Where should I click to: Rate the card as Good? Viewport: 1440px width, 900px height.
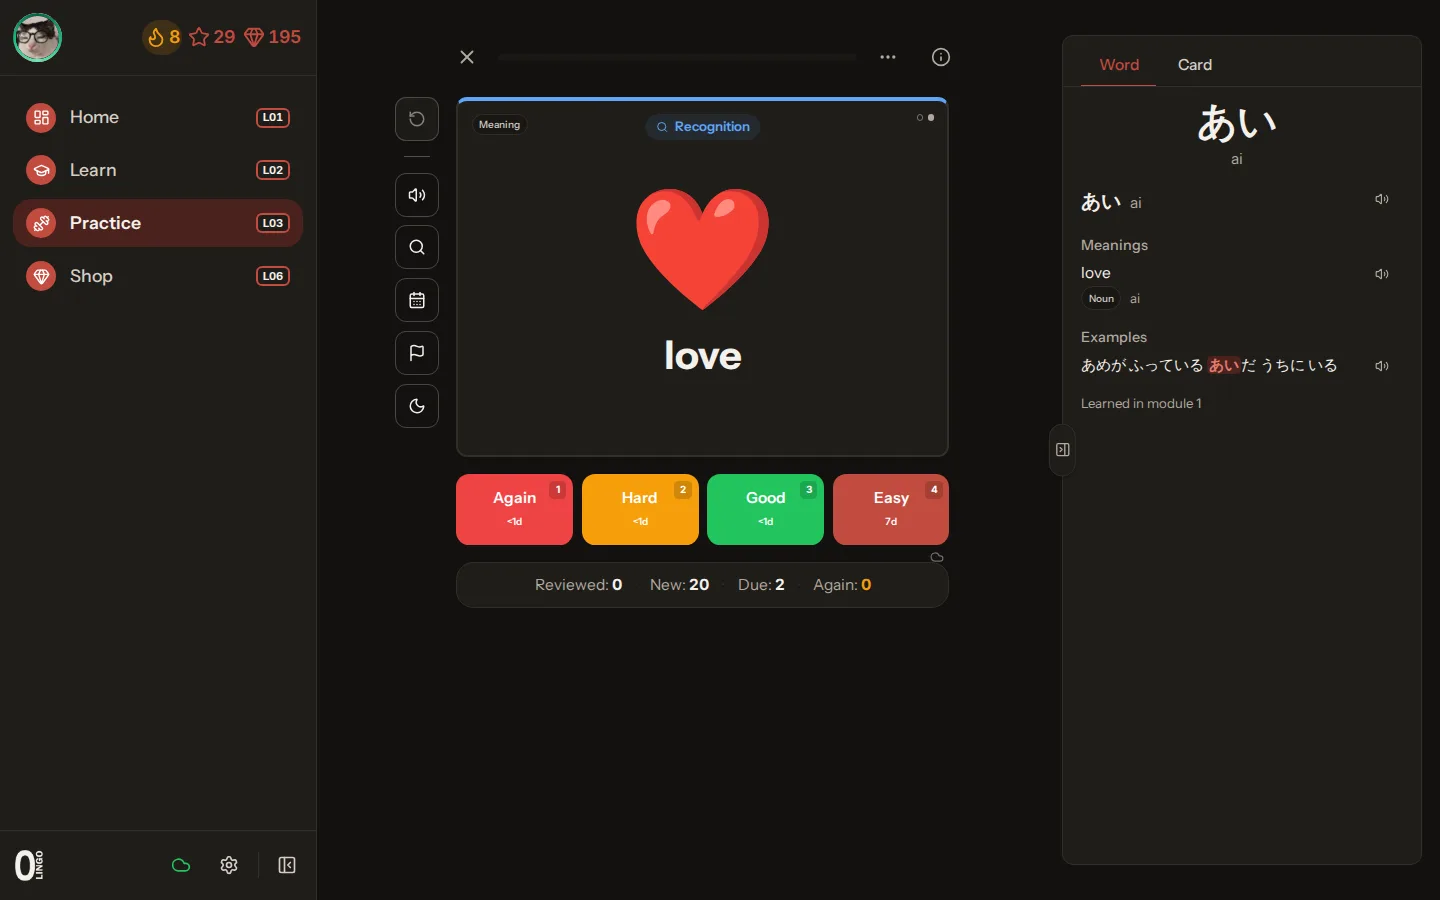click(765, 509)
